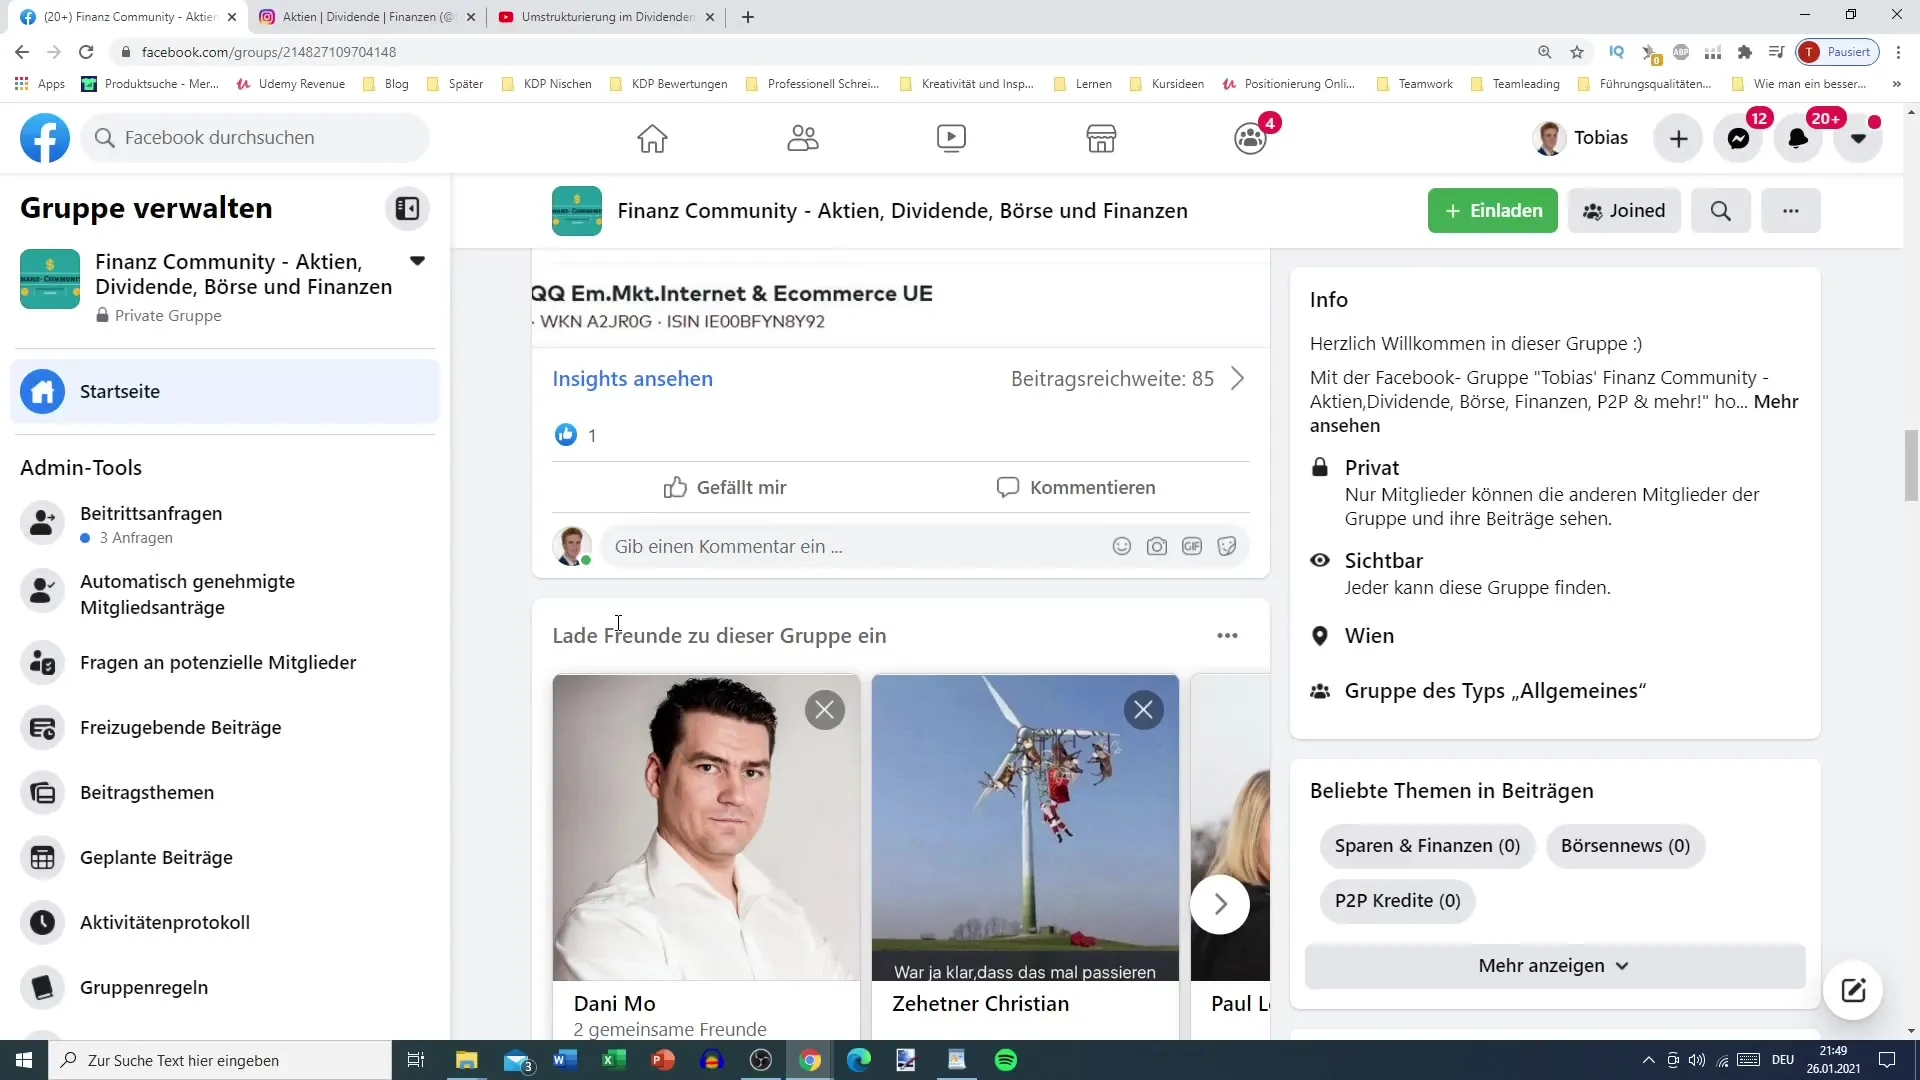1920x1080 pixels.
Task: Select topic Sparen & Finanzen (0)
Action: [1427, 846]
